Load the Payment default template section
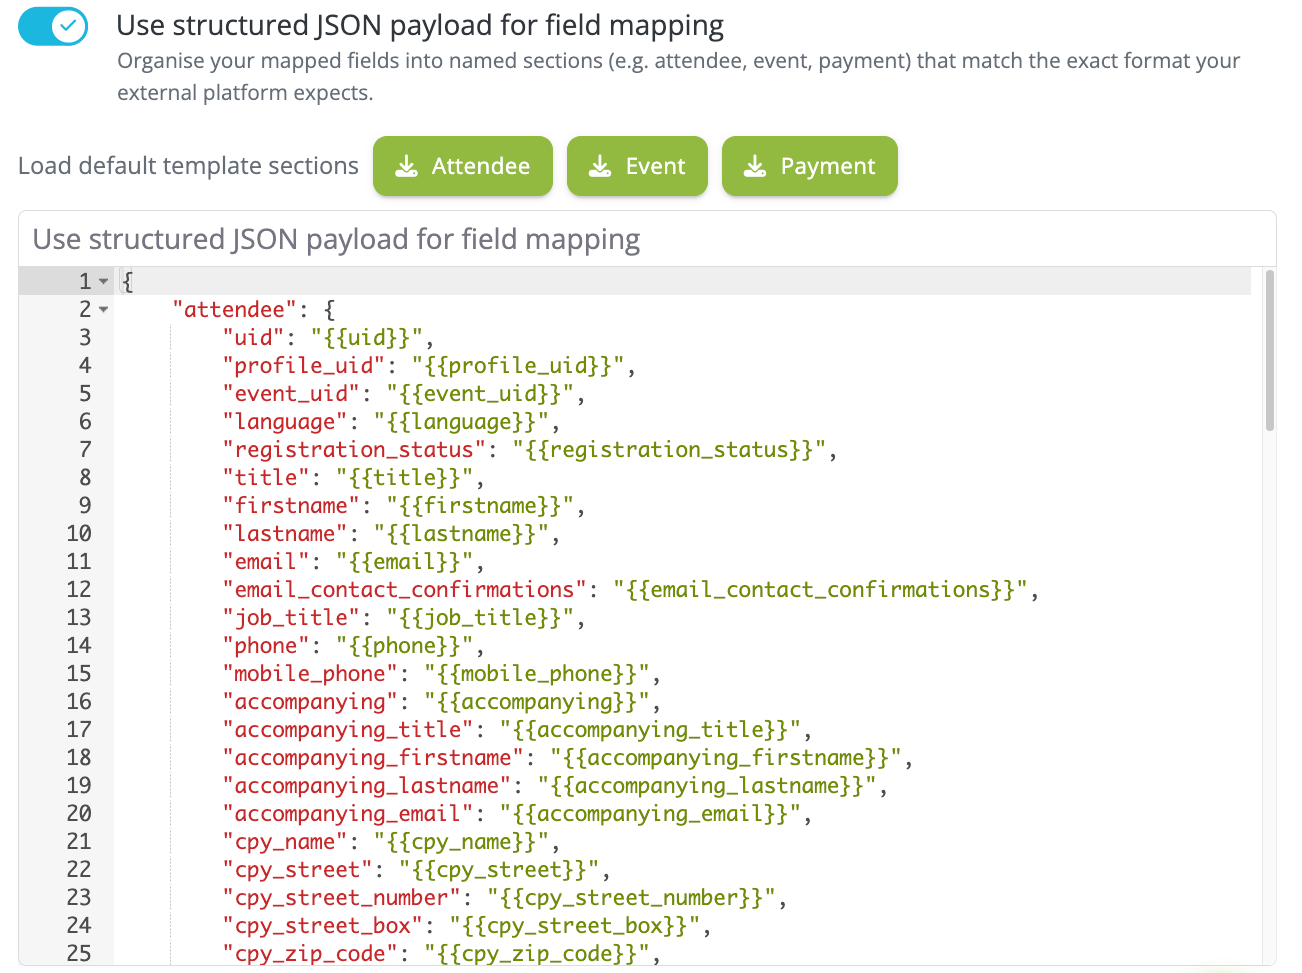 coord(810,166)
